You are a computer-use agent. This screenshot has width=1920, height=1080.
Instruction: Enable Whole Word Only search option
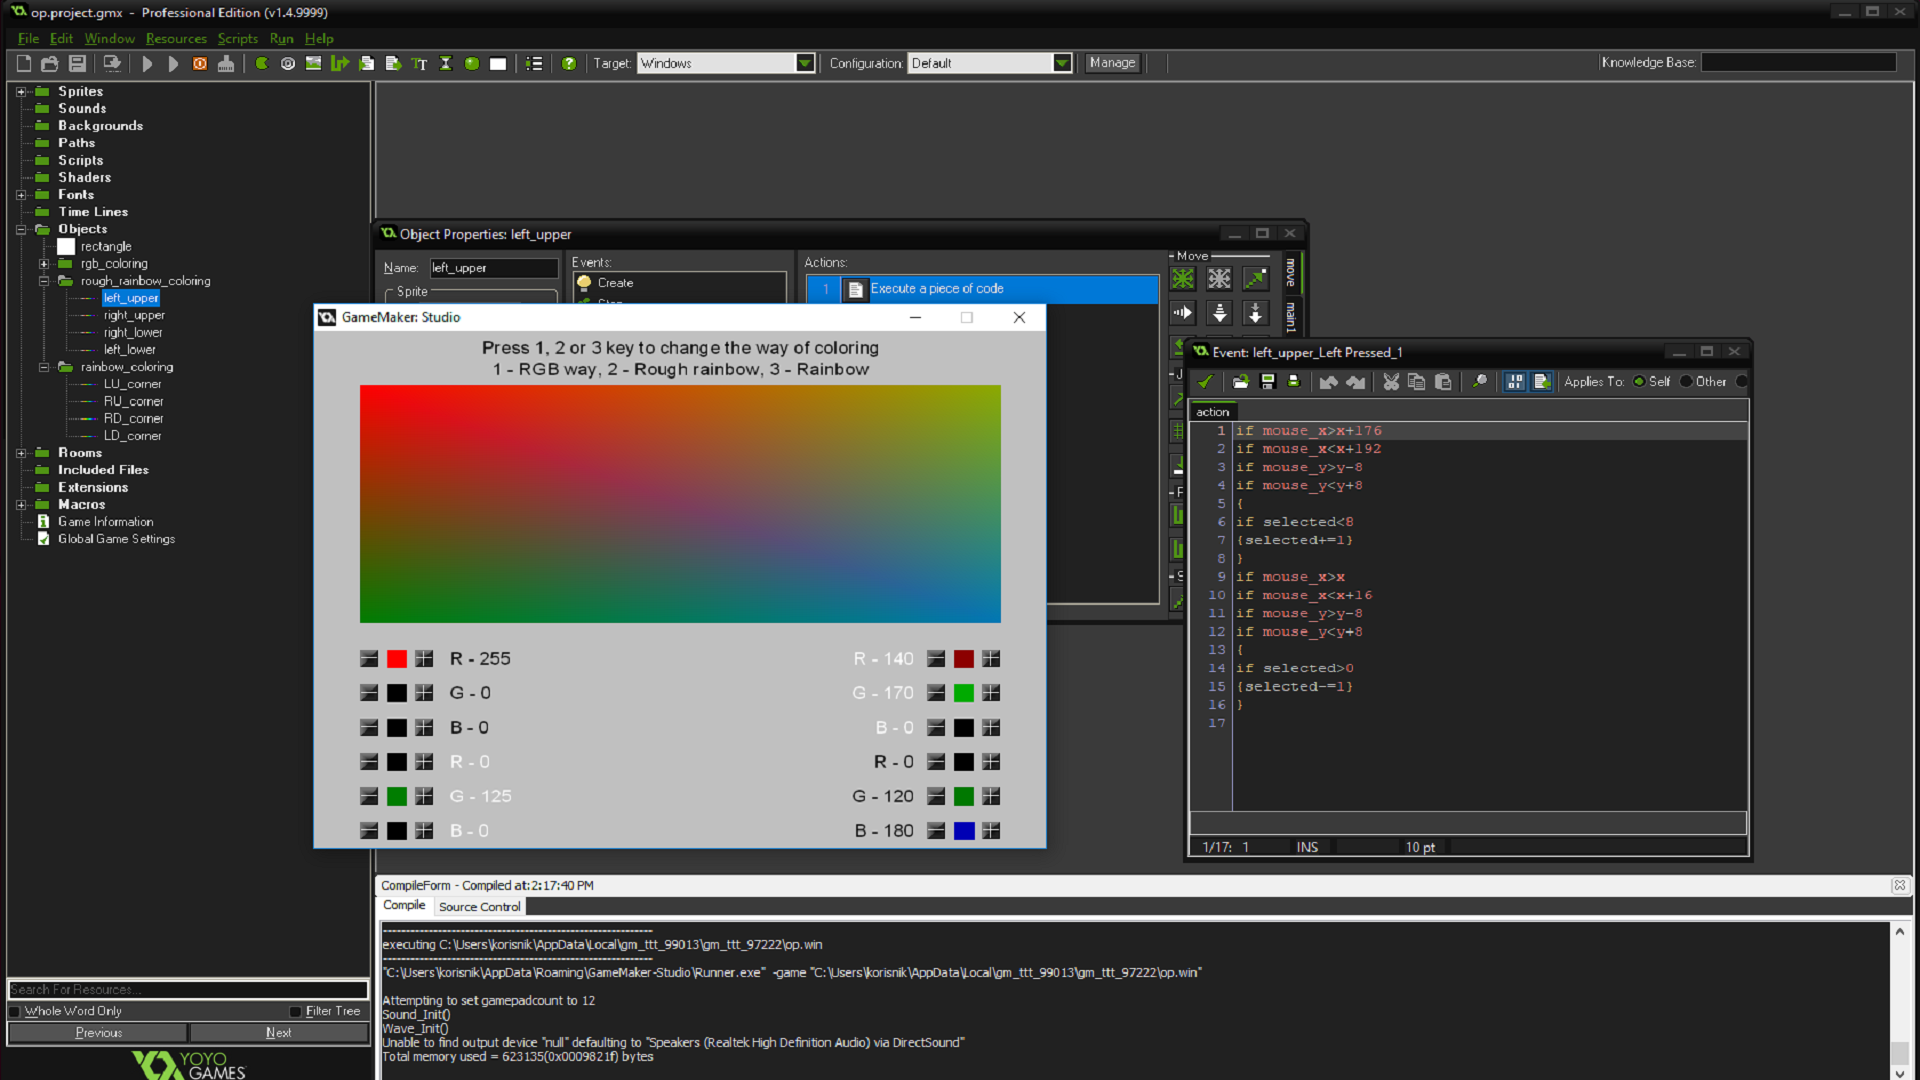15,1011
